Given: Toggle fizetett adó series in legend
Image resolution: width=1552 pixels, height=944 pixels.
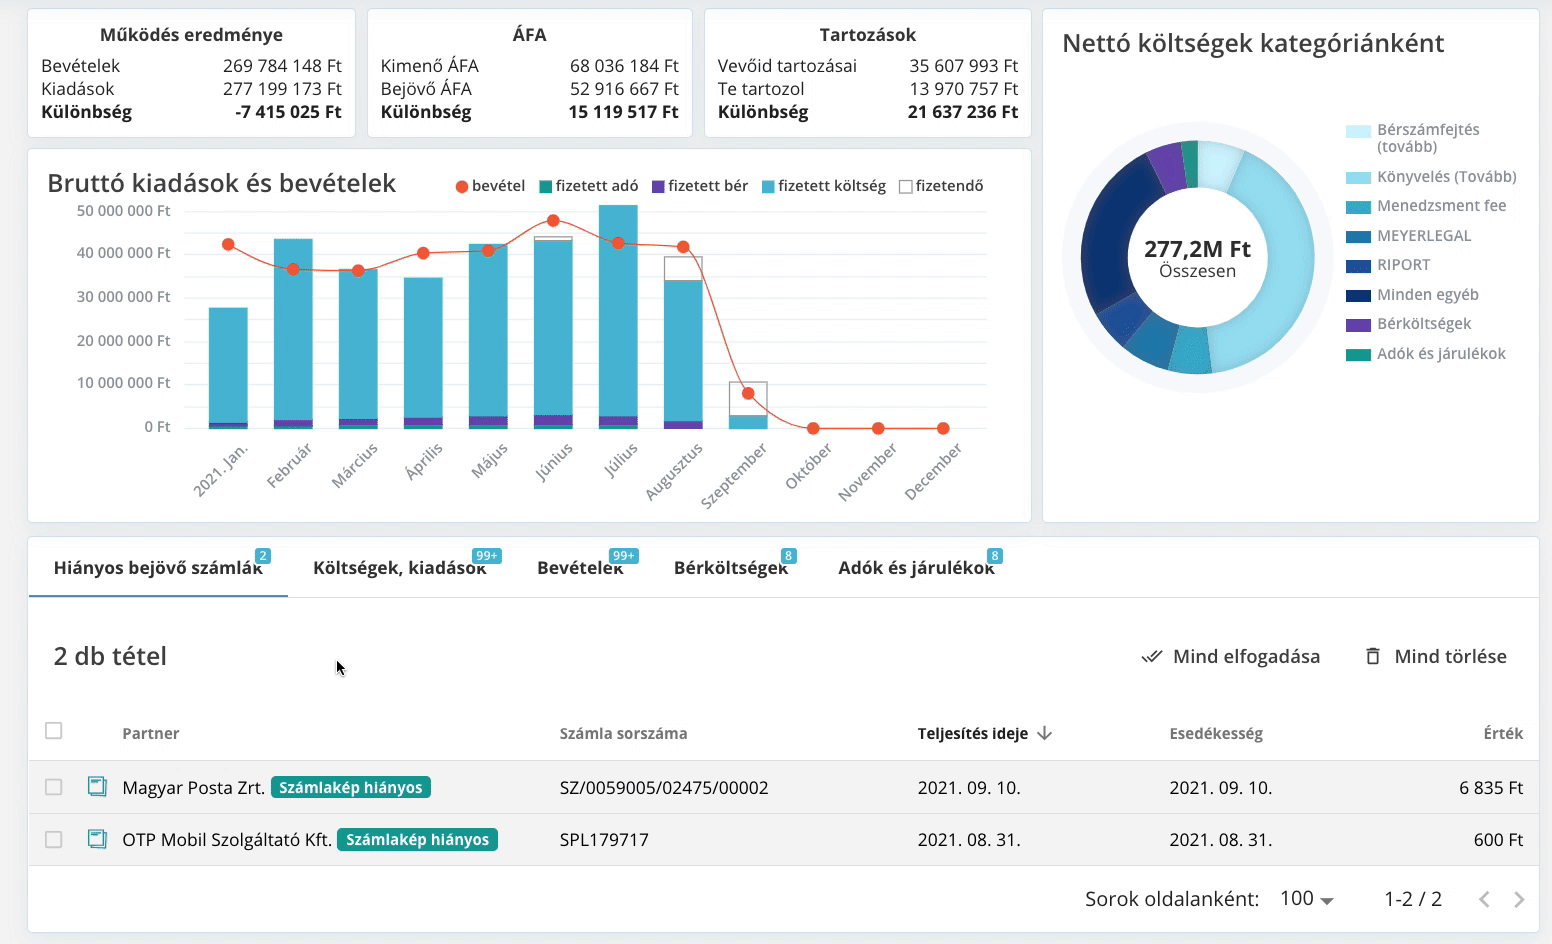Looking at the screenshot, I should [x=589, y=186].
